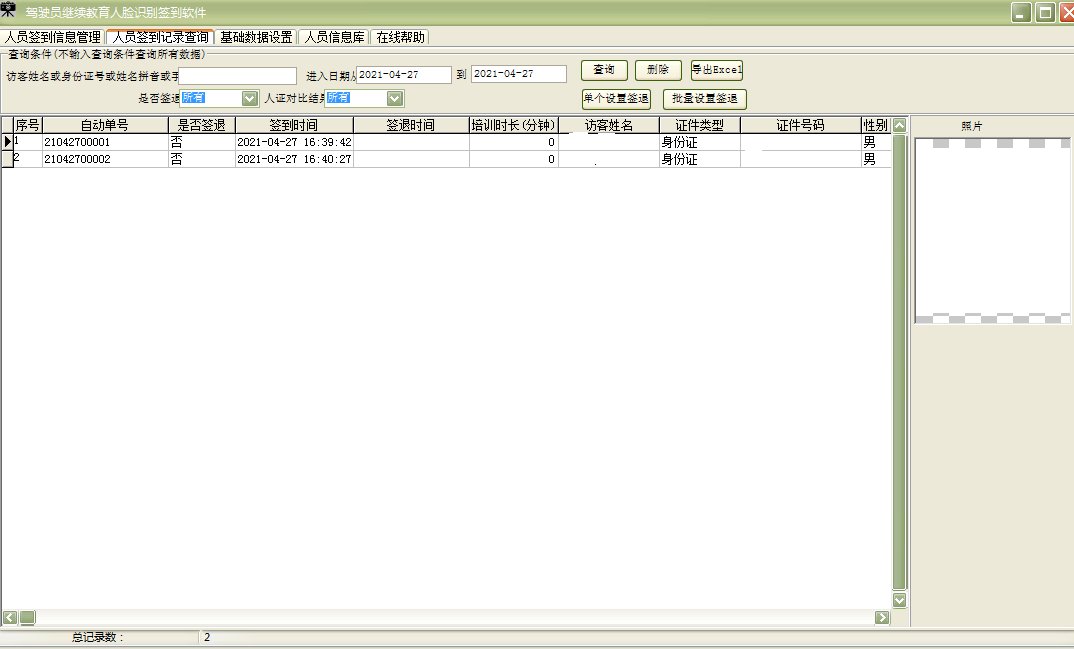The width and height of the screenshot is (1074, 649).
Task: Click 总记录数 value 2 in status bar
Action: [207, 637]
